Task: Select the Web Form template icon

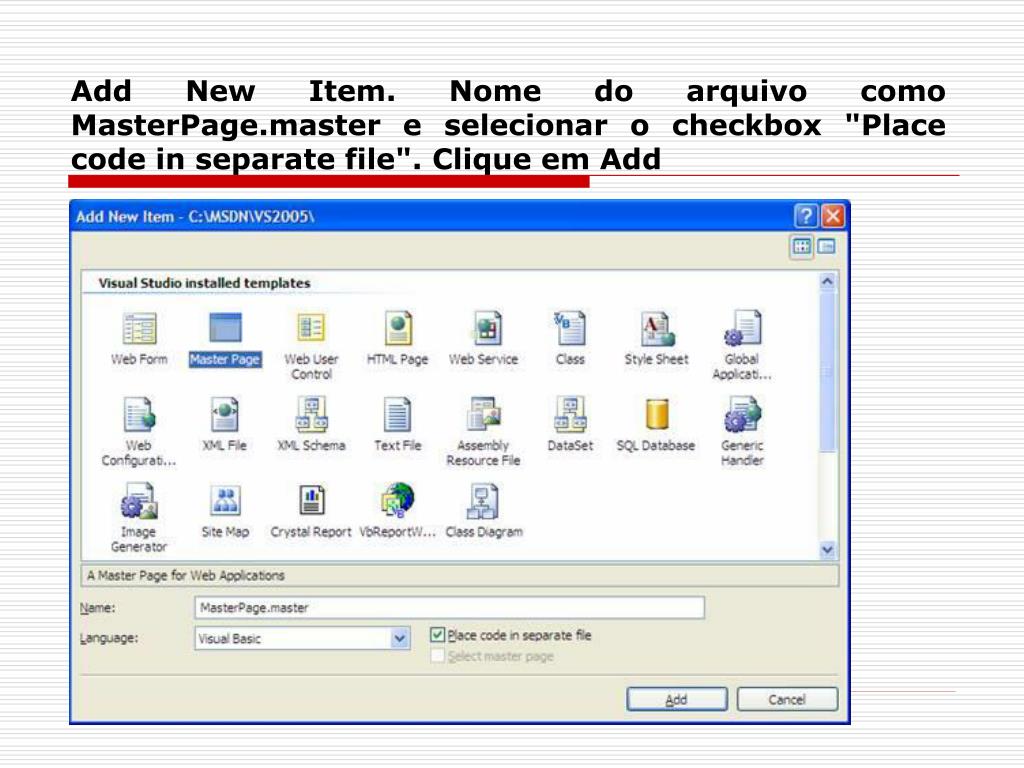Action: click(139, 330)
